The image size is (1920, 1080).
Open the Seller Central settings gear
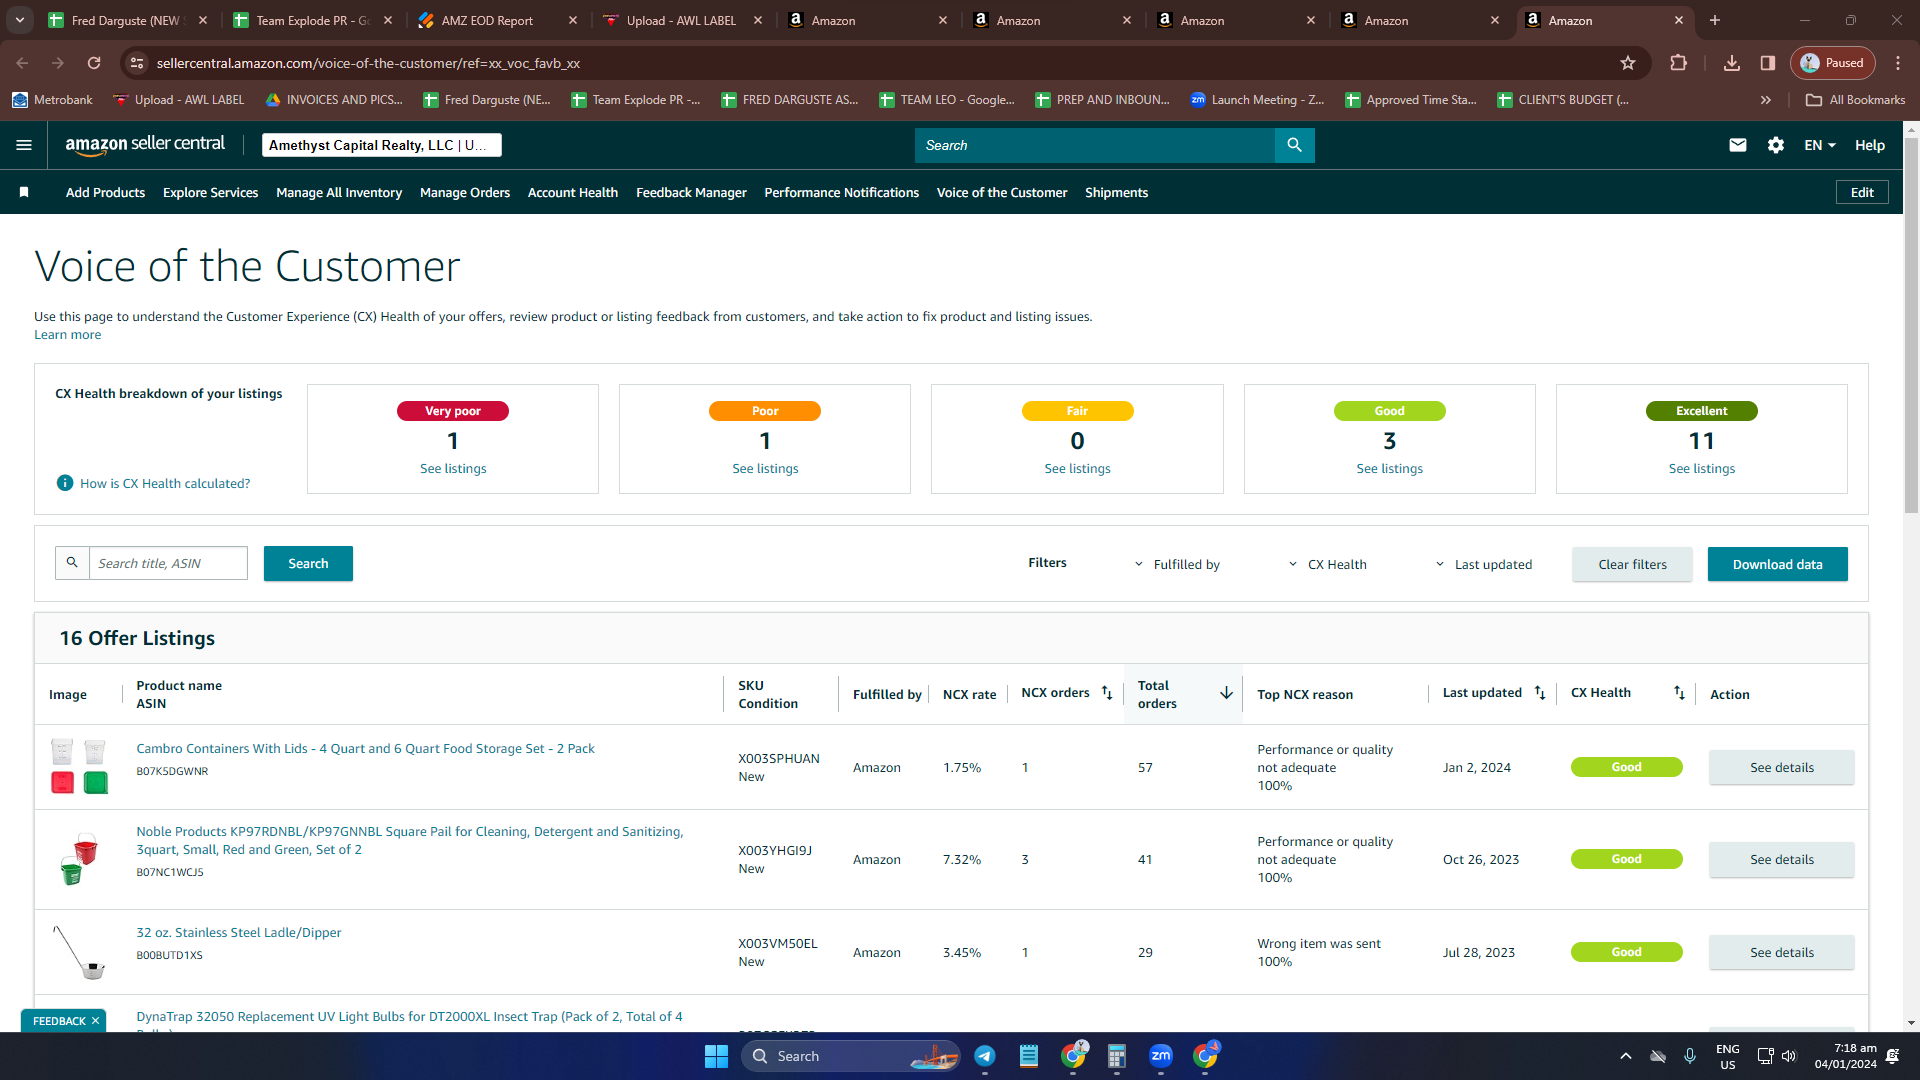click(1776, 145)
